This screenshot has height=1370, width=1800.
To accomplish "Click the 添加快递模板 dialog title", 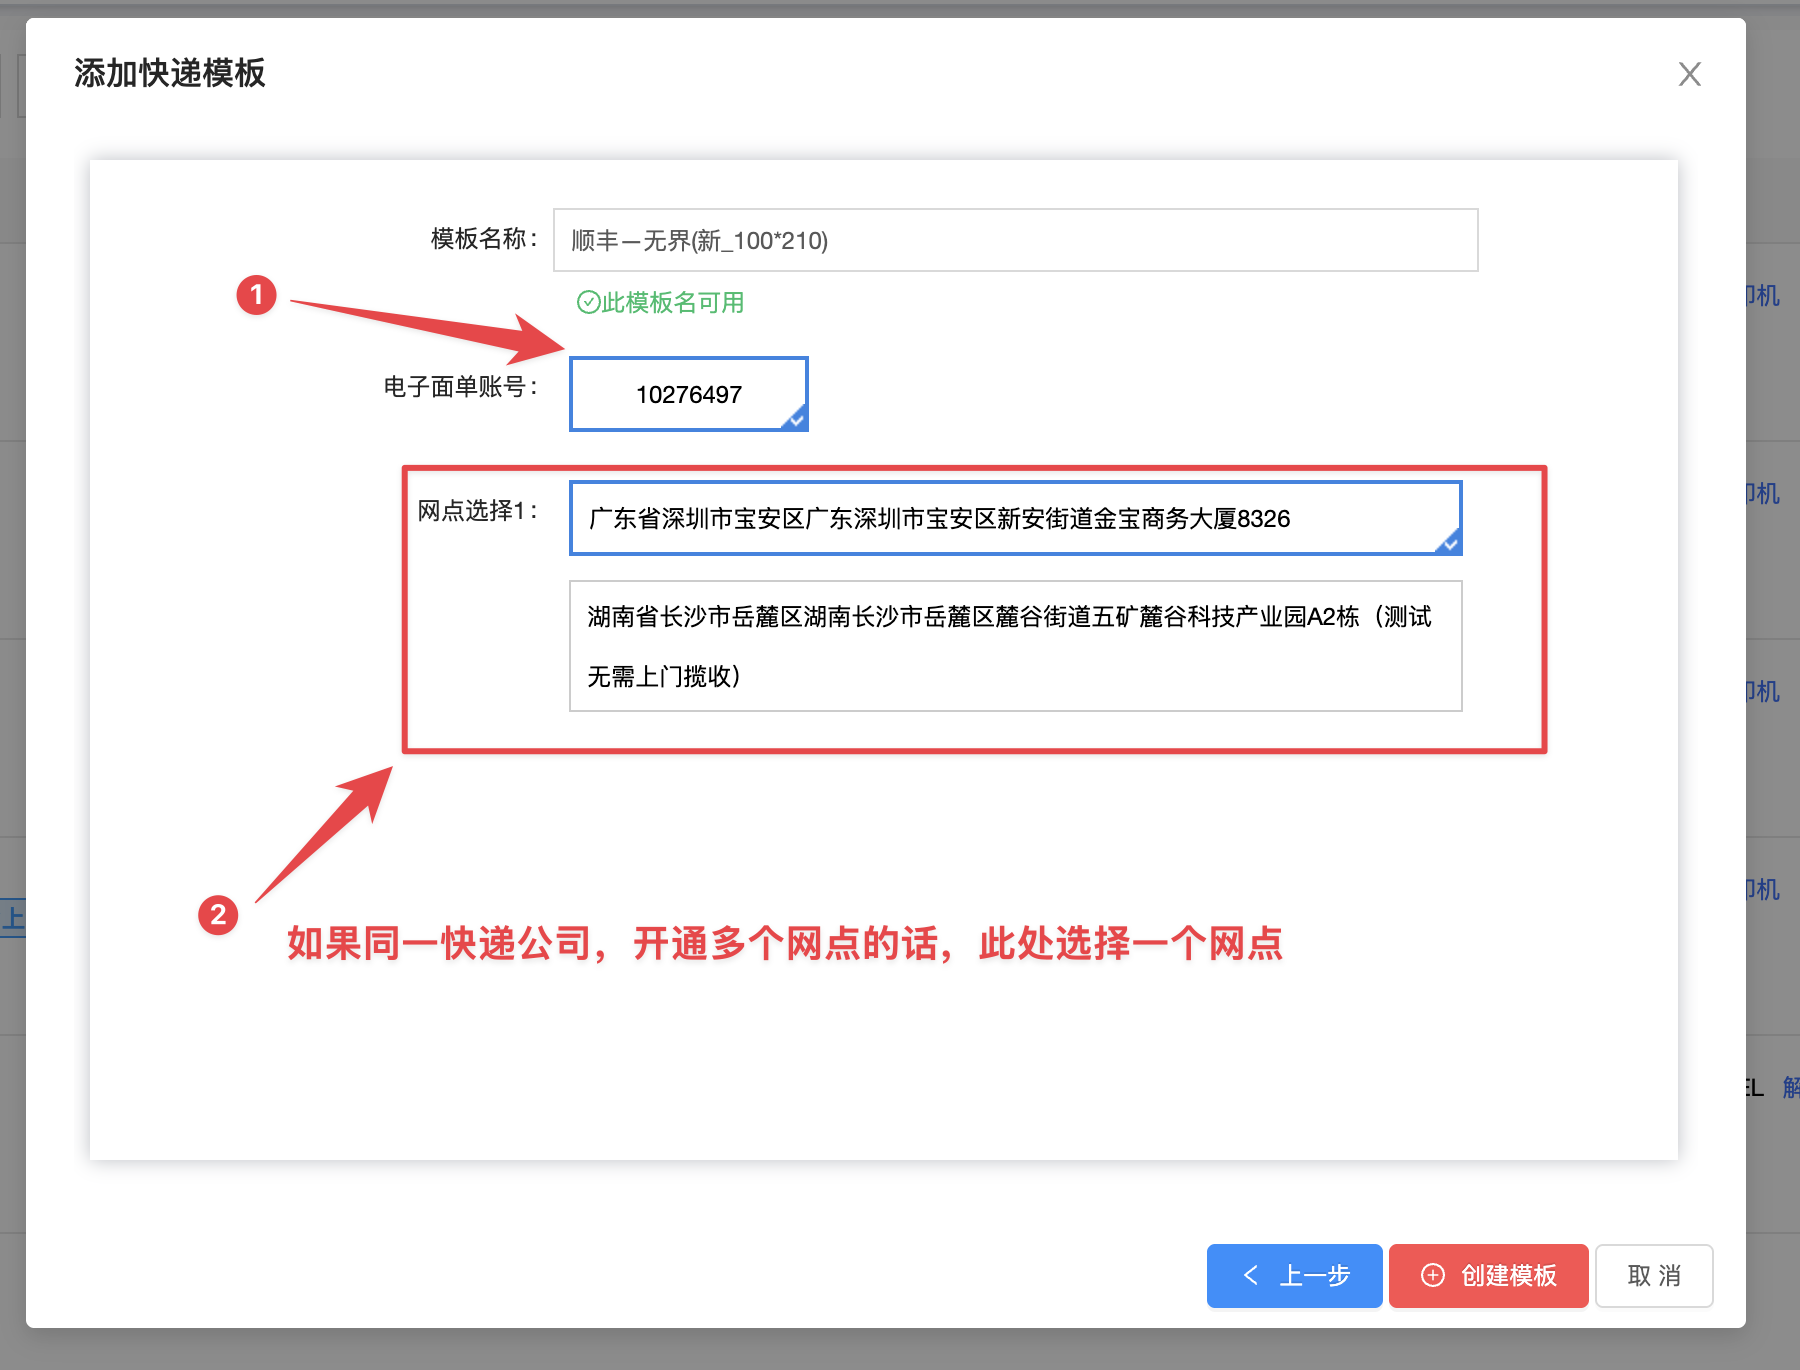I will (169, 73).
